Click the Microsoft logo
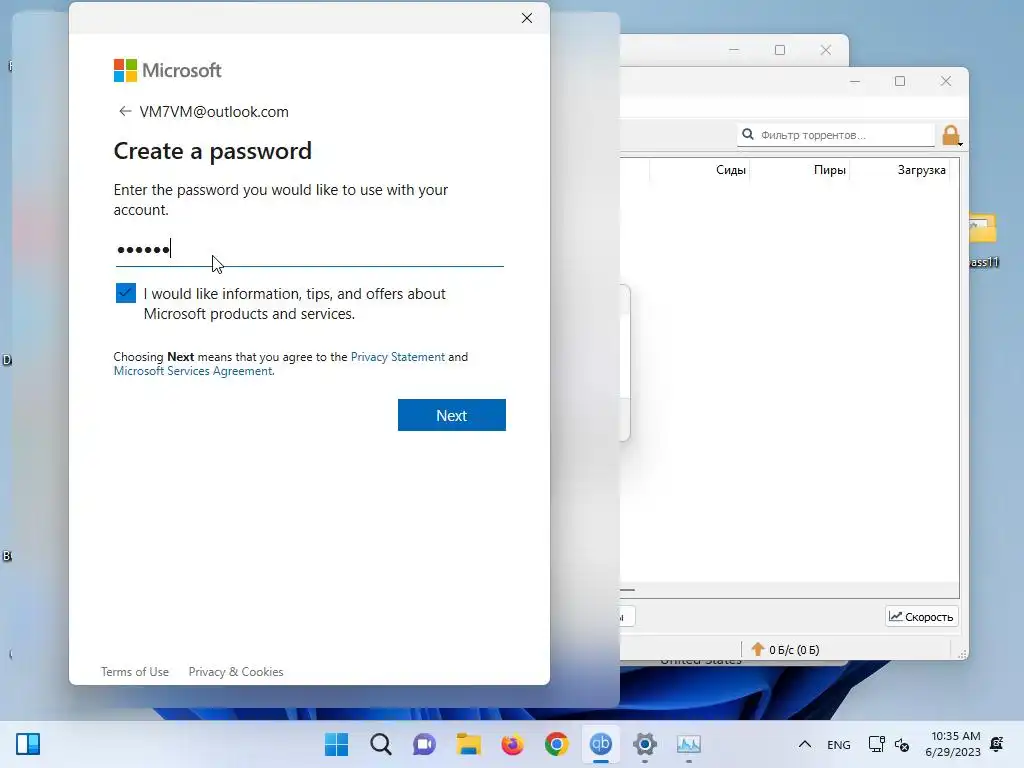The image size is (1024, 768). click(x=168, y=70)
